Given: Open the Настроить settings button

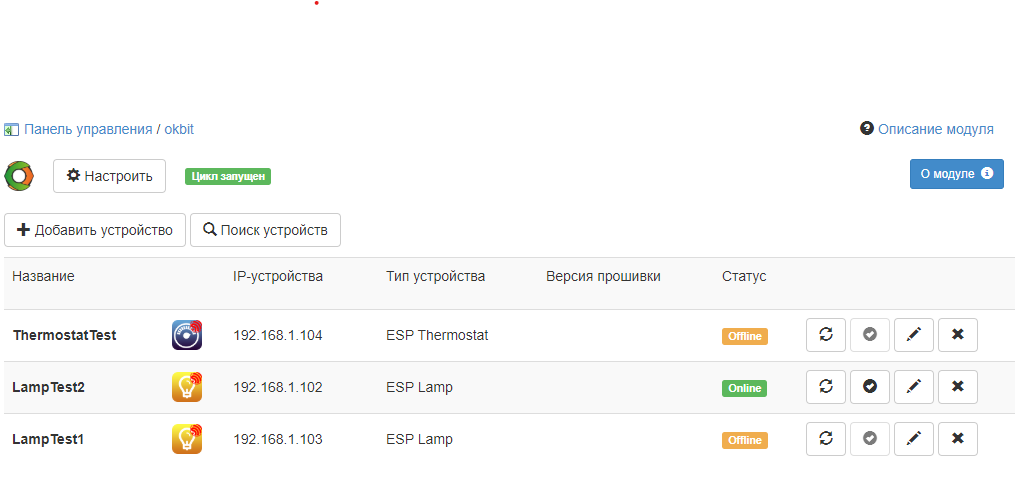Looking at the screenshot, I should coord(109,176).
